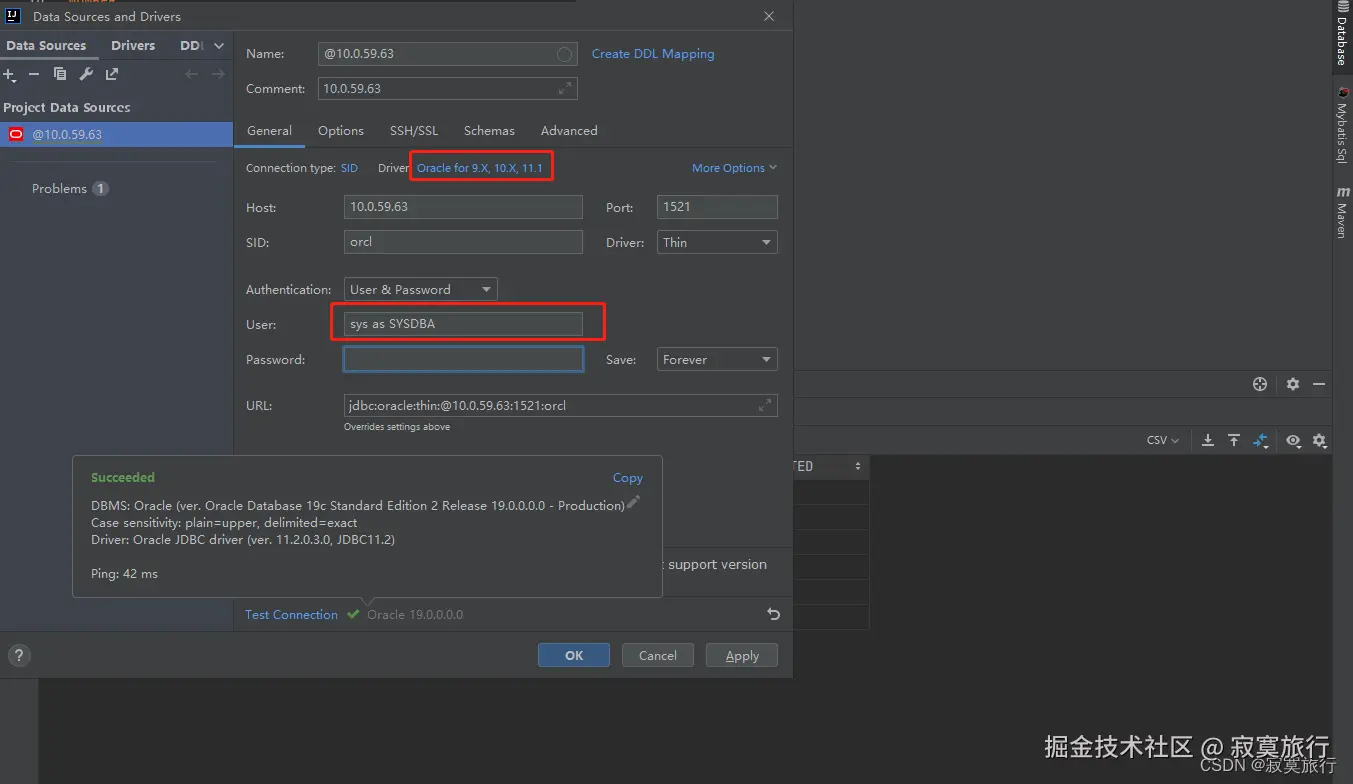Screen dimensions: 1353x784
Task: Click the empty Password field
Action: pos(463,359)
